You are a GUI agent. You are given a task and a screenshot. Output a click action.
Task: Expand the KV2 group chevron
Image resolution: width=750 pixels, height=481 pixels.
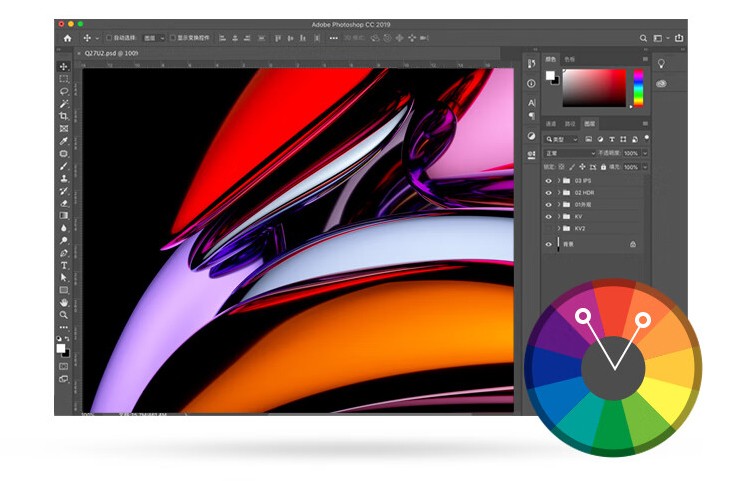tap(559, 229)
